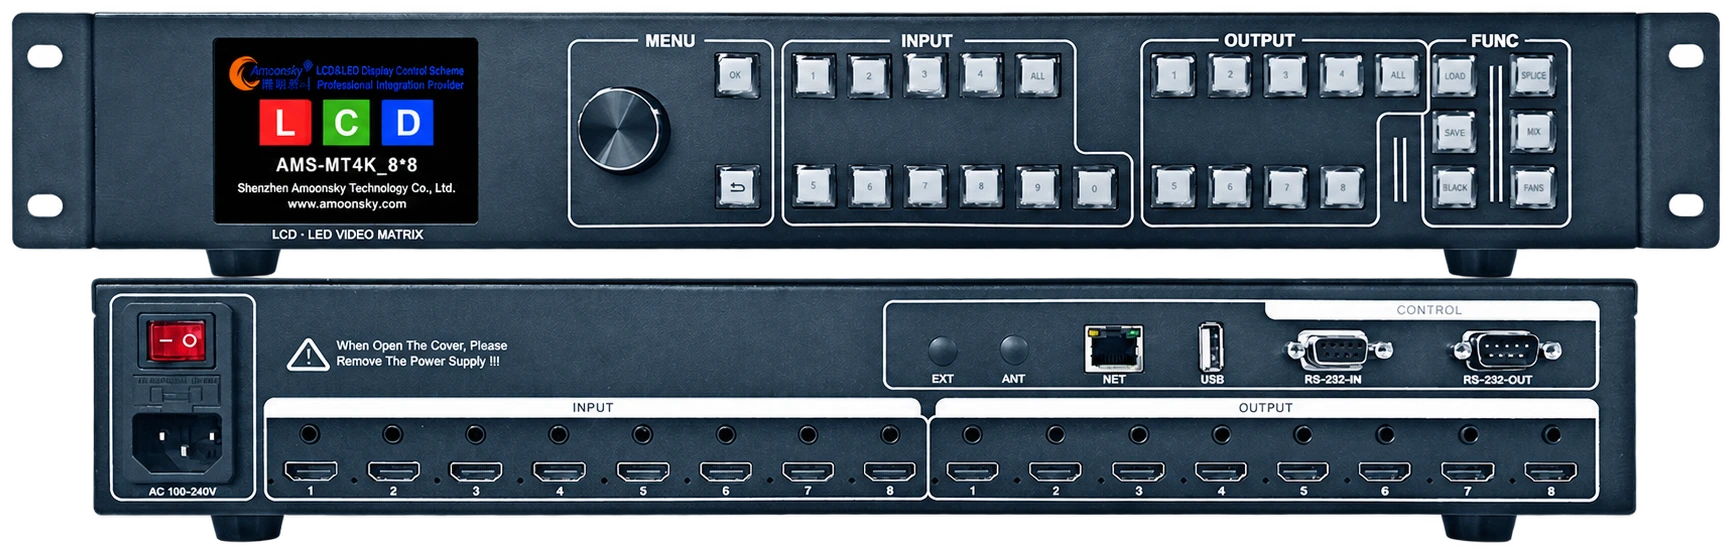The image size is (1732, 554).
Task: Select front-panel INPUT button 7
Action: [x=925, y=186]
